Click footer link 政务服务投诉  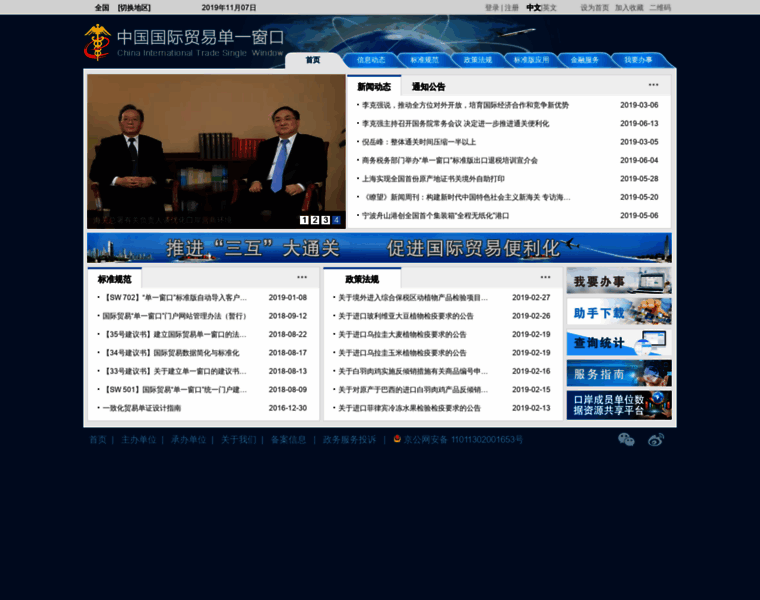pyautogui.click(x=349, y=440)
